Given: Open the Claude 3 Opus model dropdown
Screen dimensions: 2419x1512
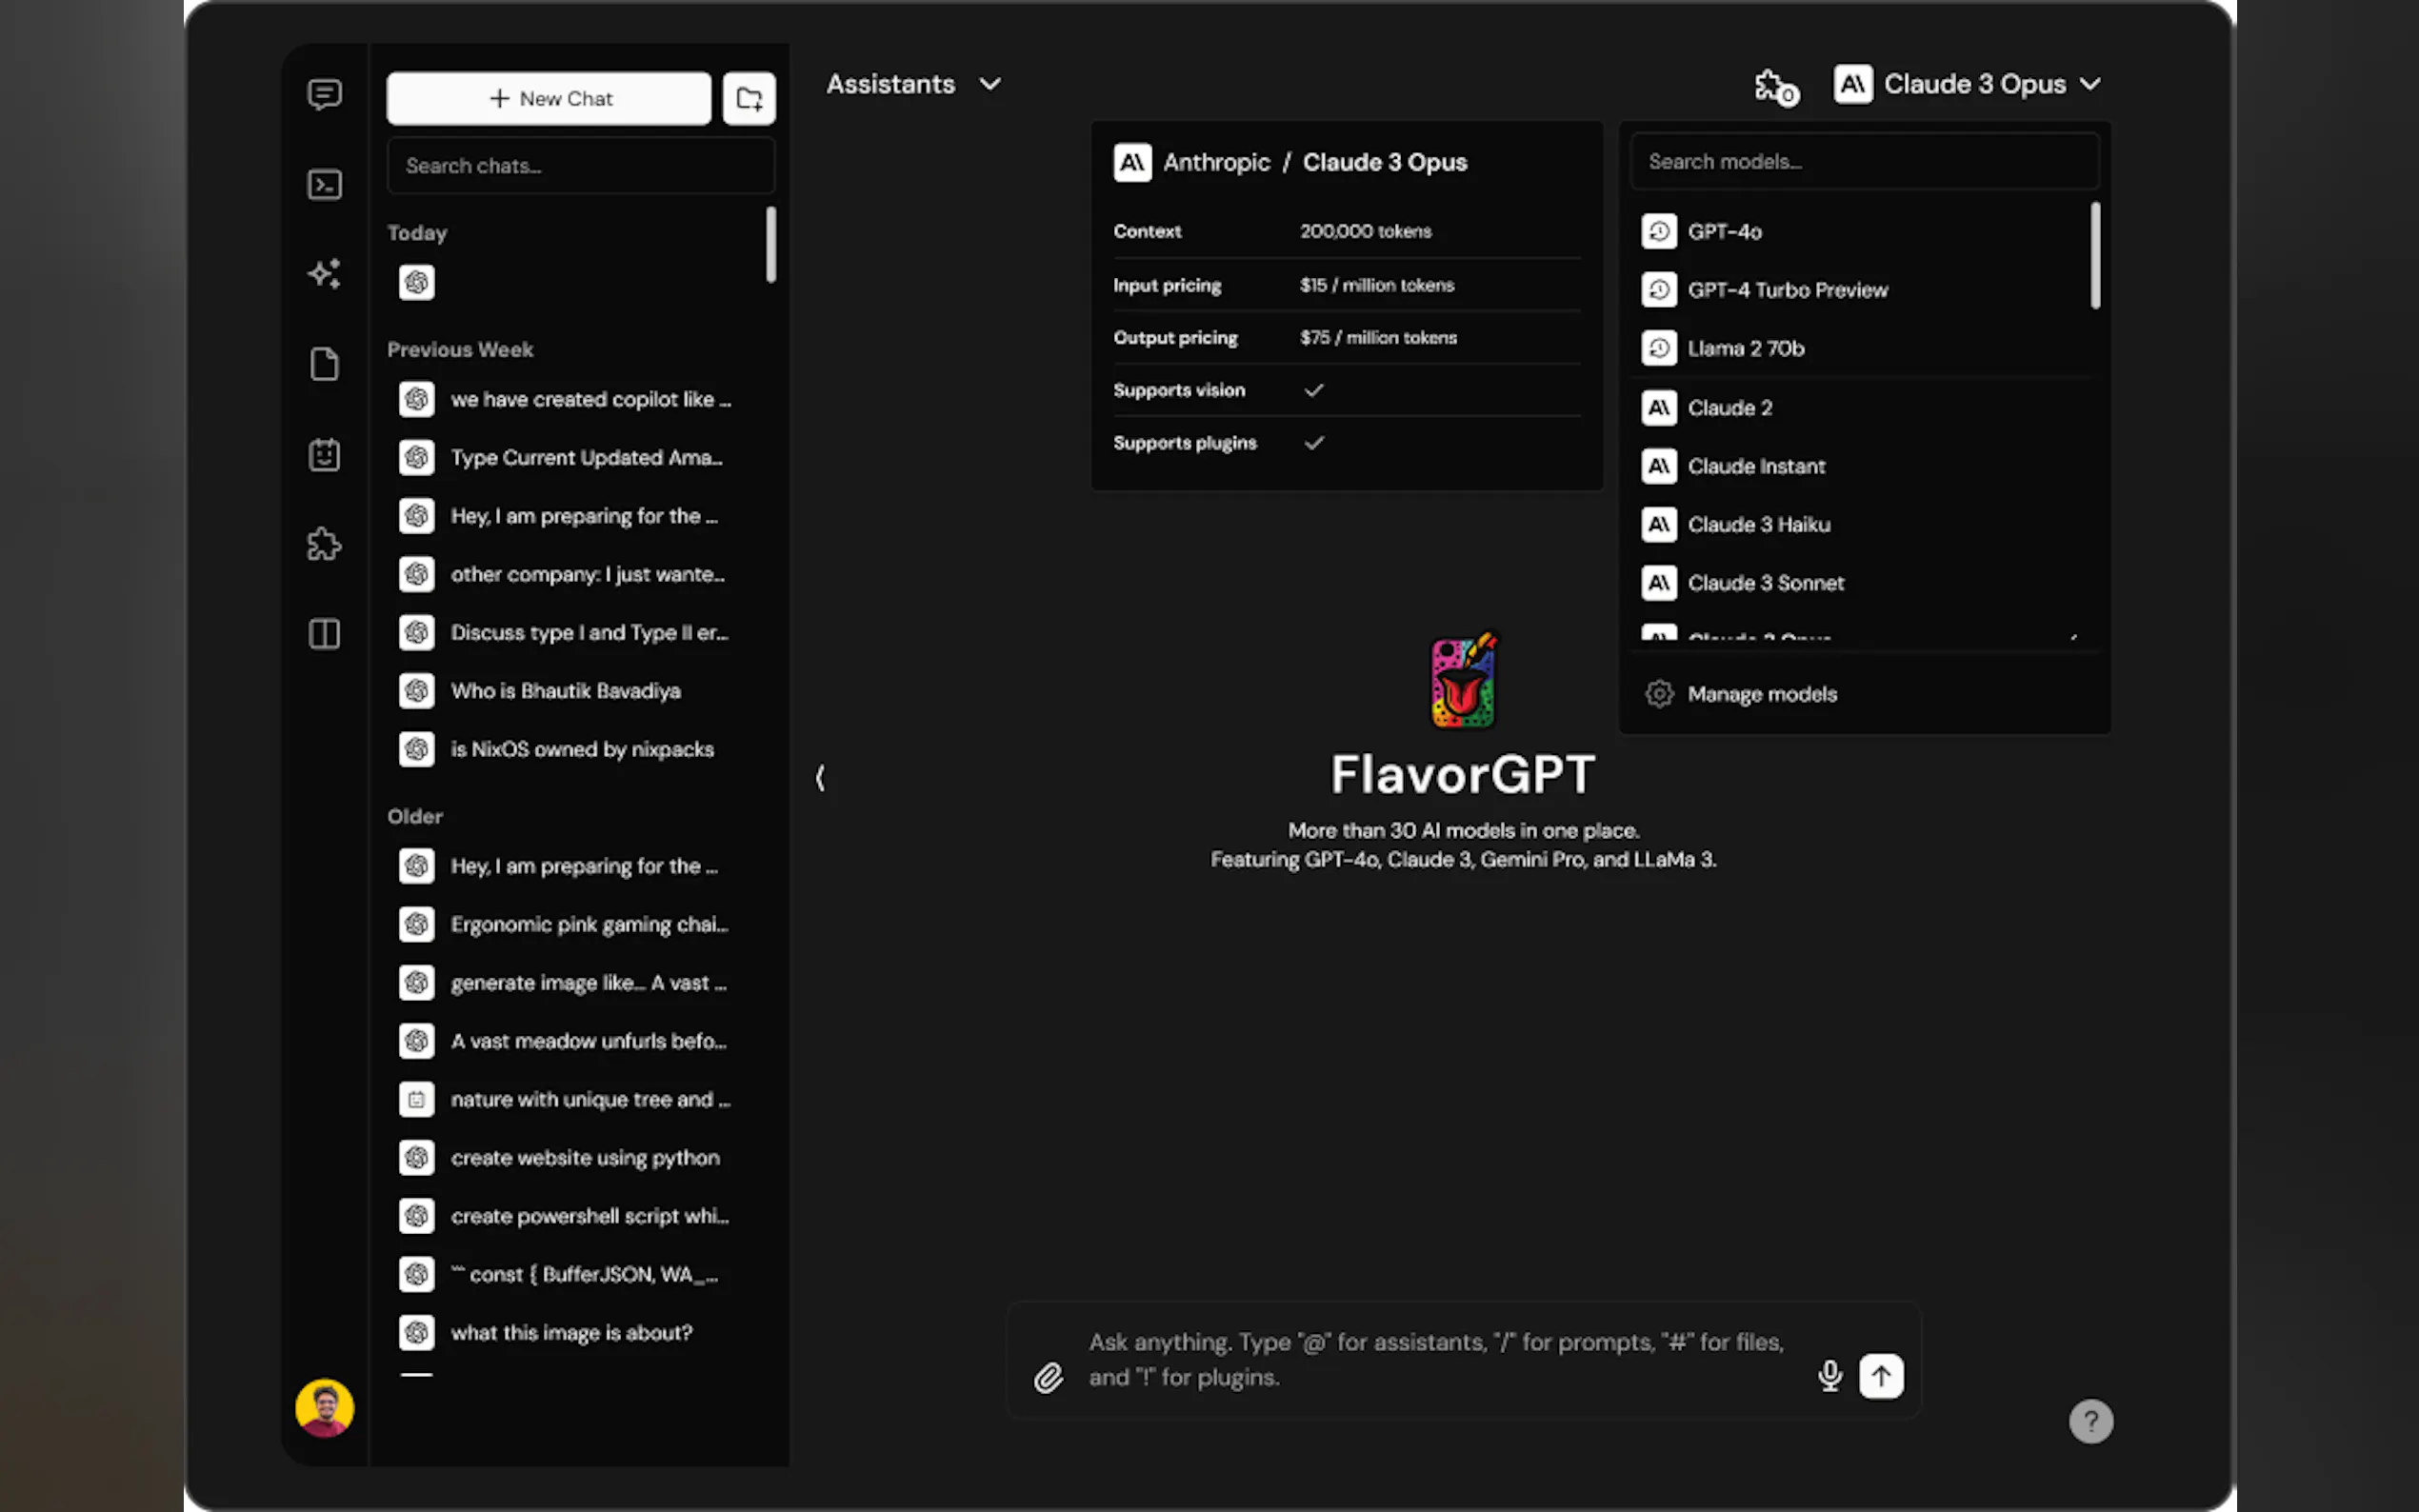Looking at the screenshot, I should (1967, 84).
